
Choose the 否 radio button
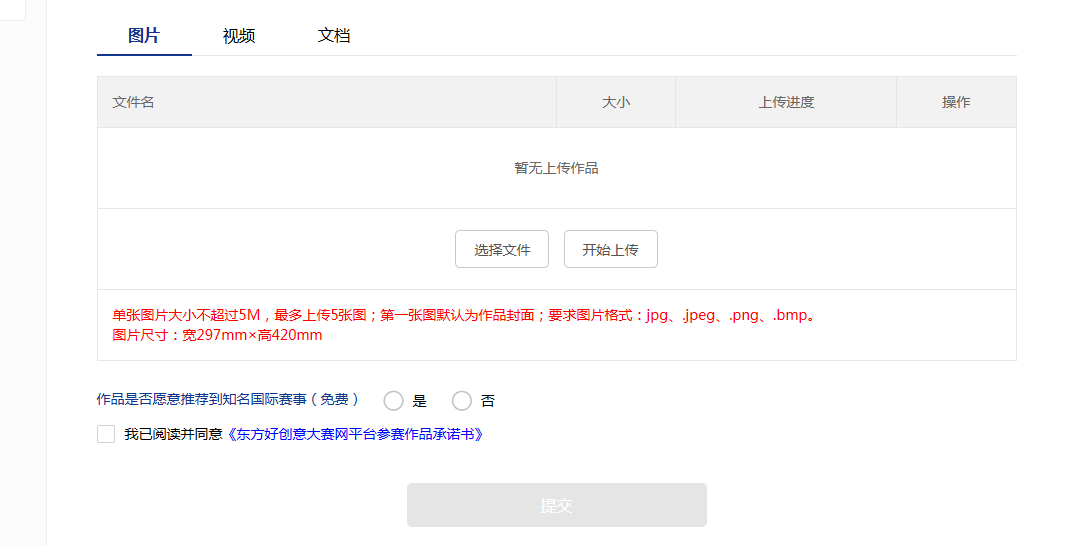click(462, 401)
